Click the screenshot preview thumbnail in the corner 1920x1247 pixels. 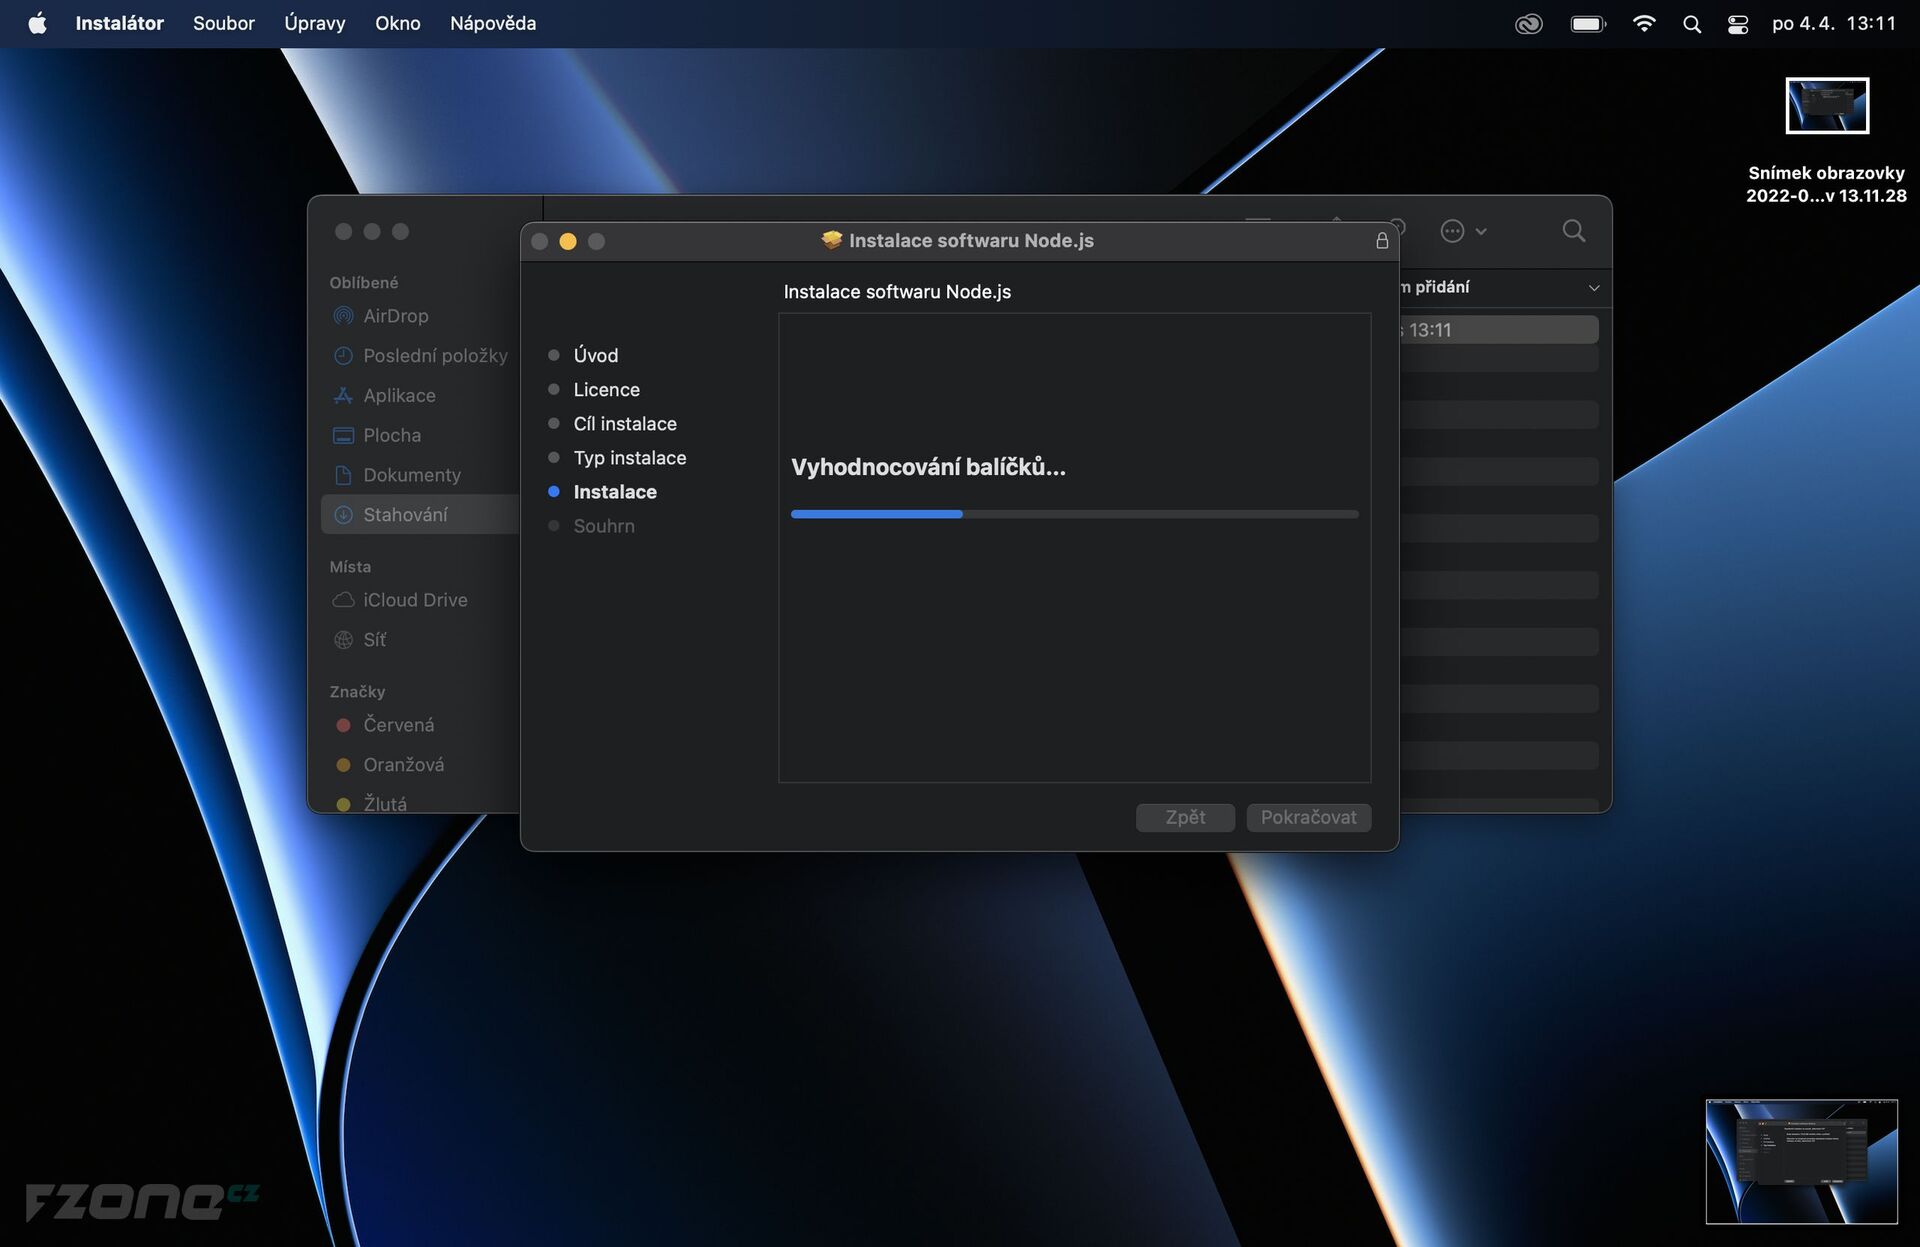click(1801, 1161)
